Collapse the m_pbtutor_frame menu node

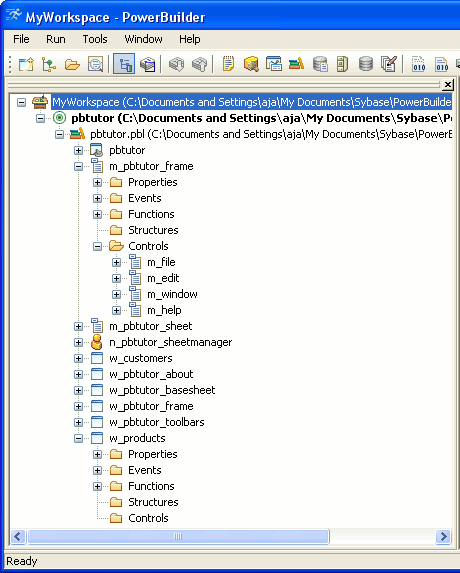79,167
